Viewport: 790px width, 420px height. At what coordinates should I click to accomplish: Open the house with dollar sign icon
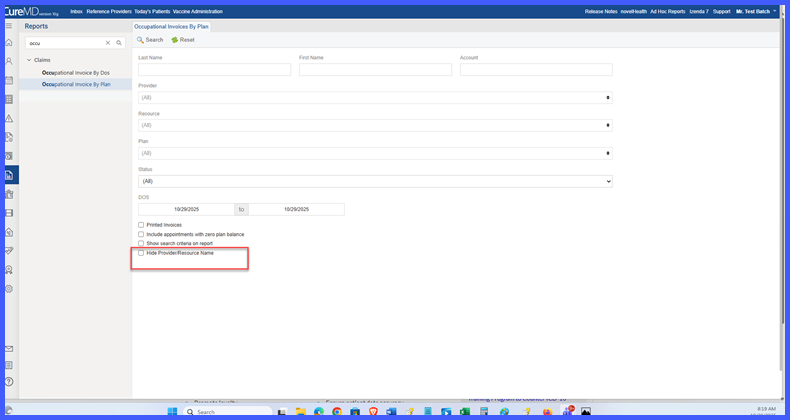(9, 232)
